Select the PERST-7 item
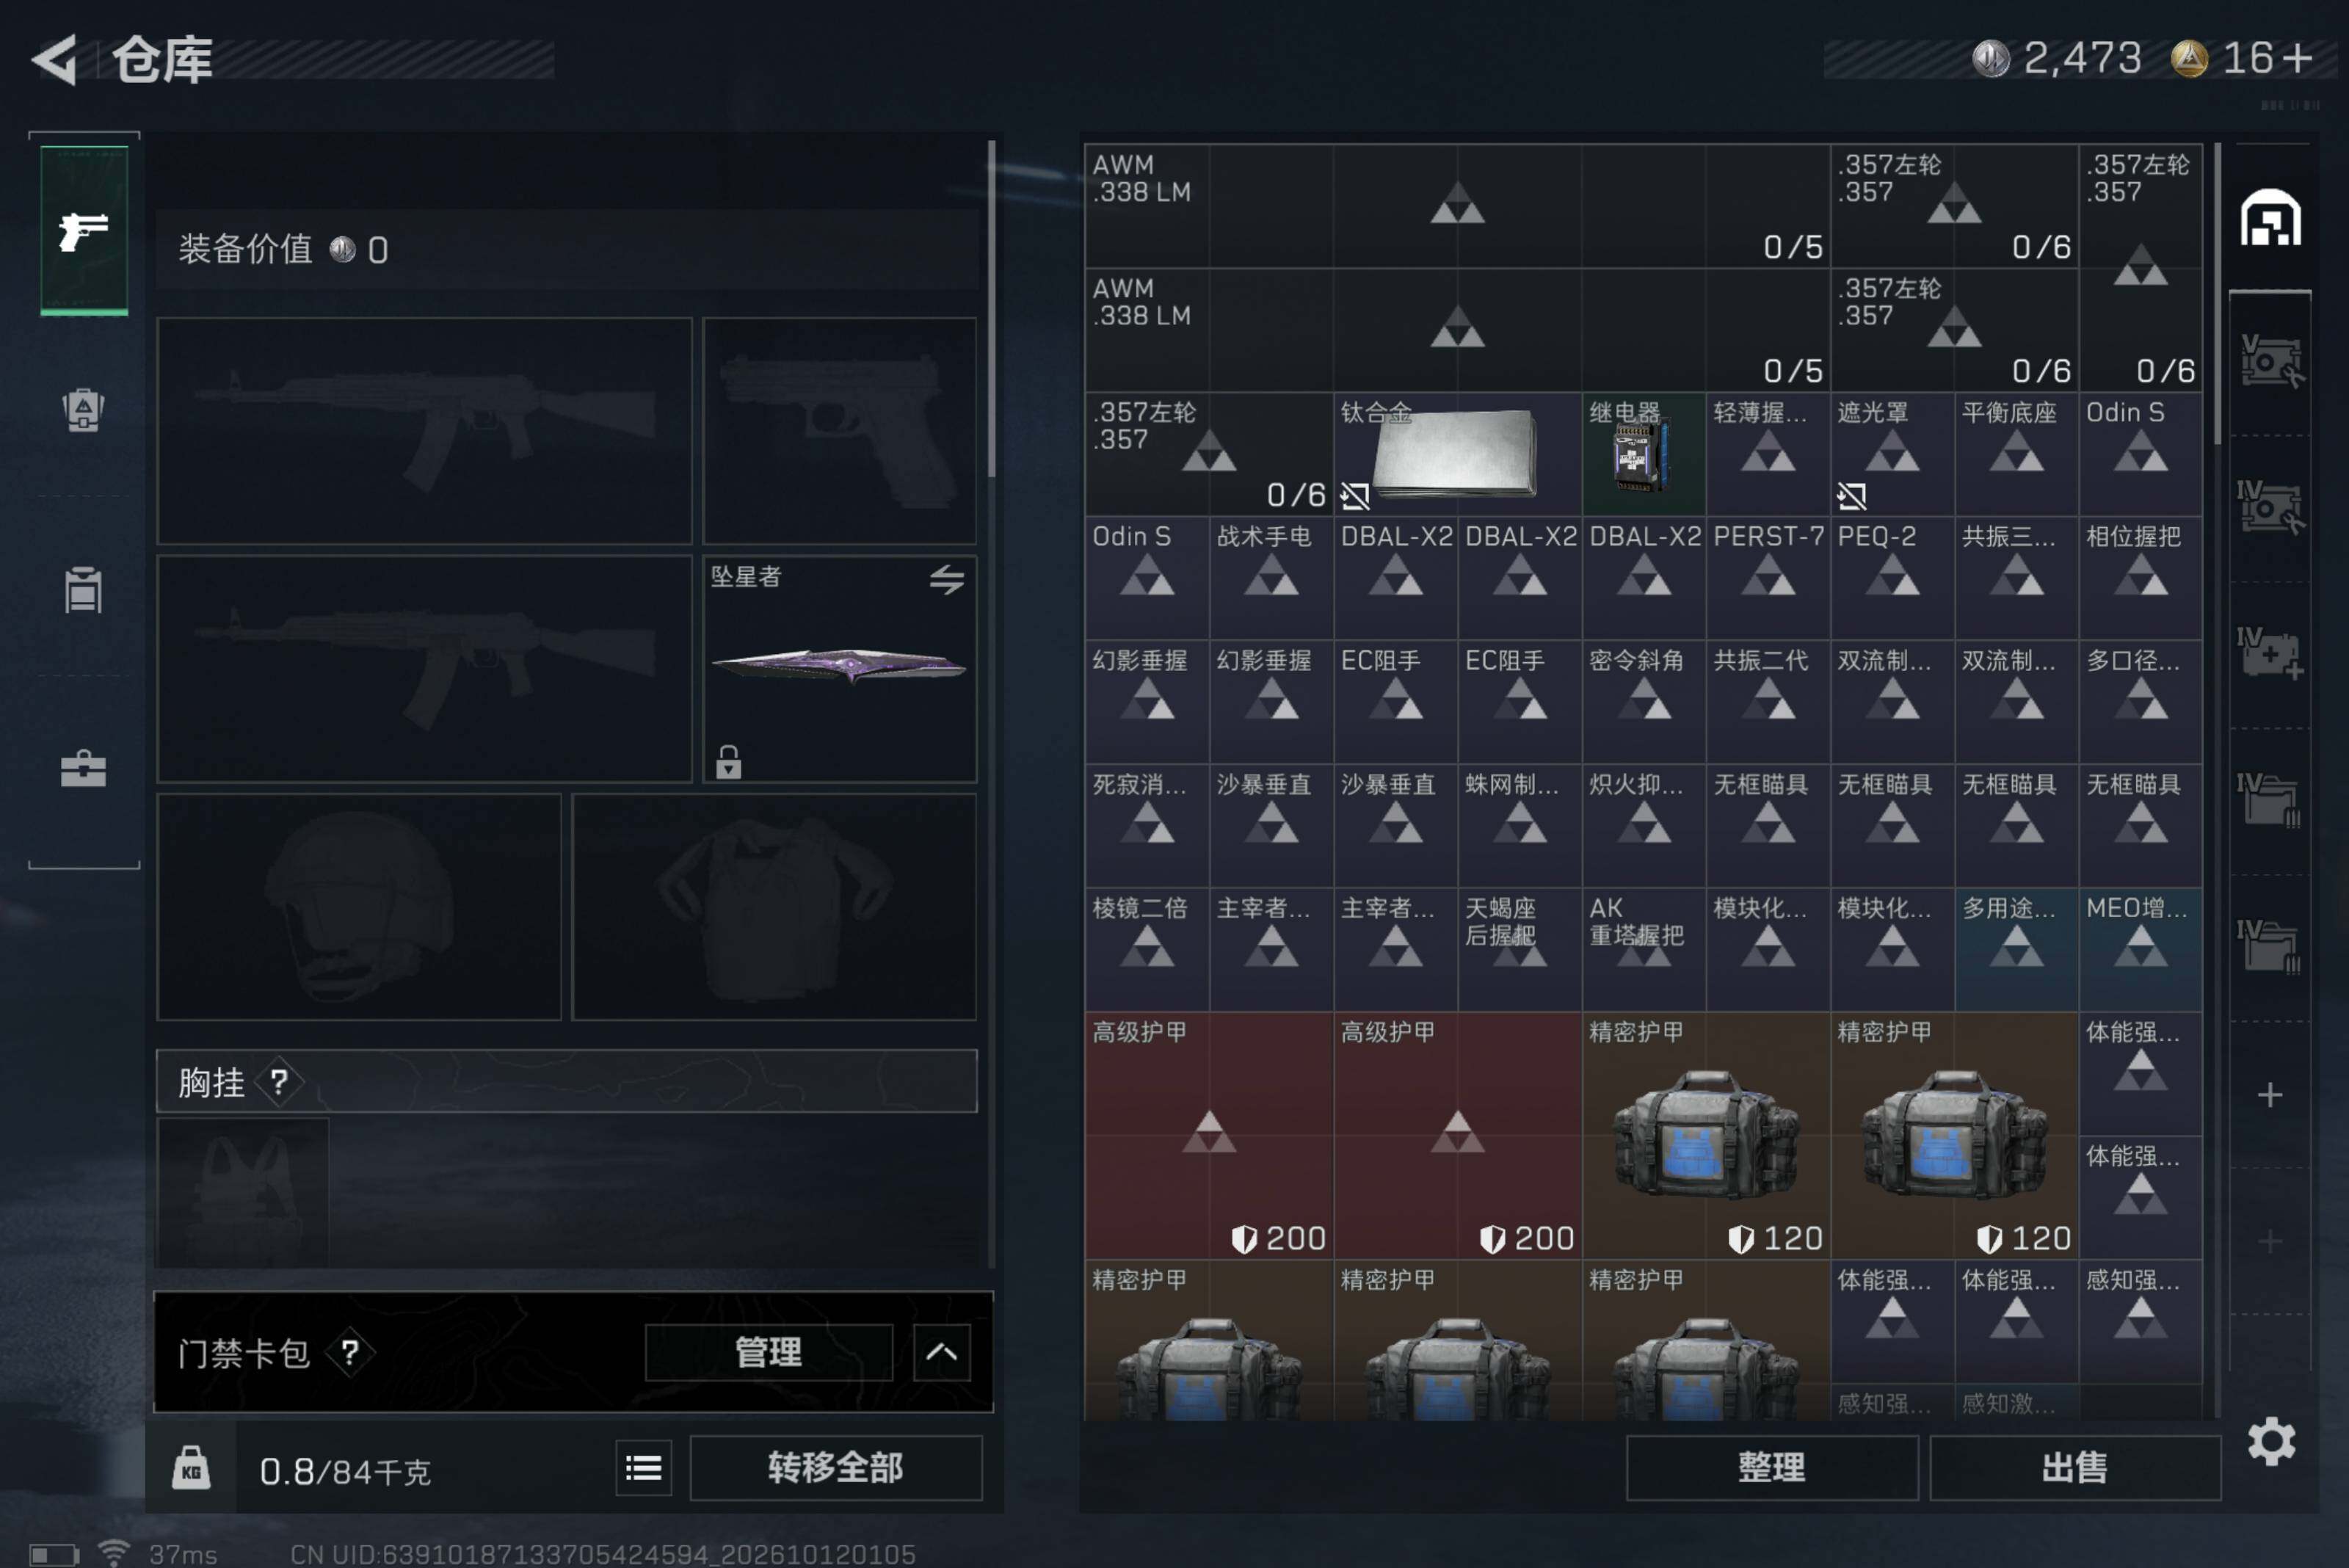The width and height of the screenshot is (2349, 1568). pos(1767,578)
